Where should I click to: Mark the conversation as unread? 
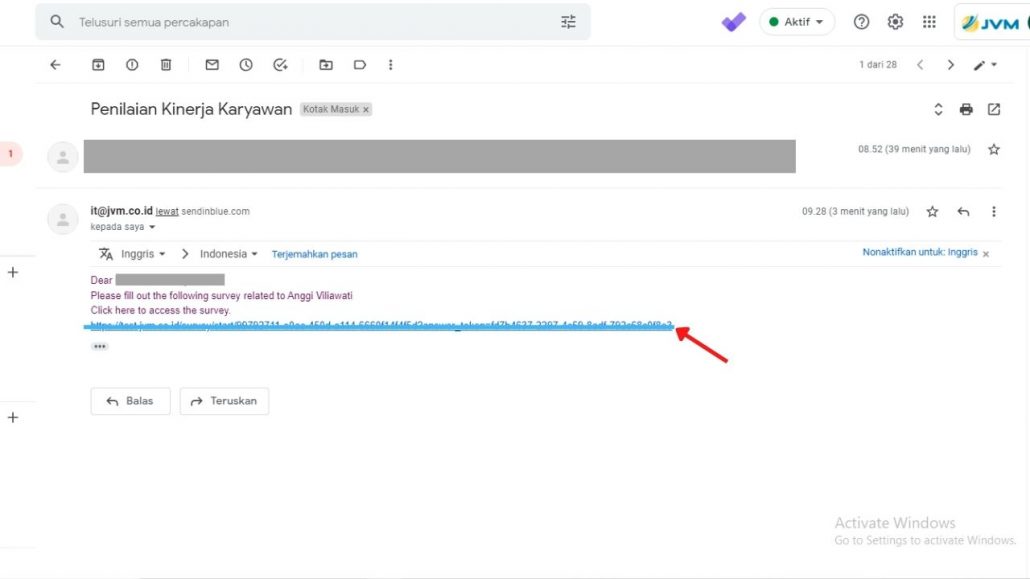pos(212,64)
